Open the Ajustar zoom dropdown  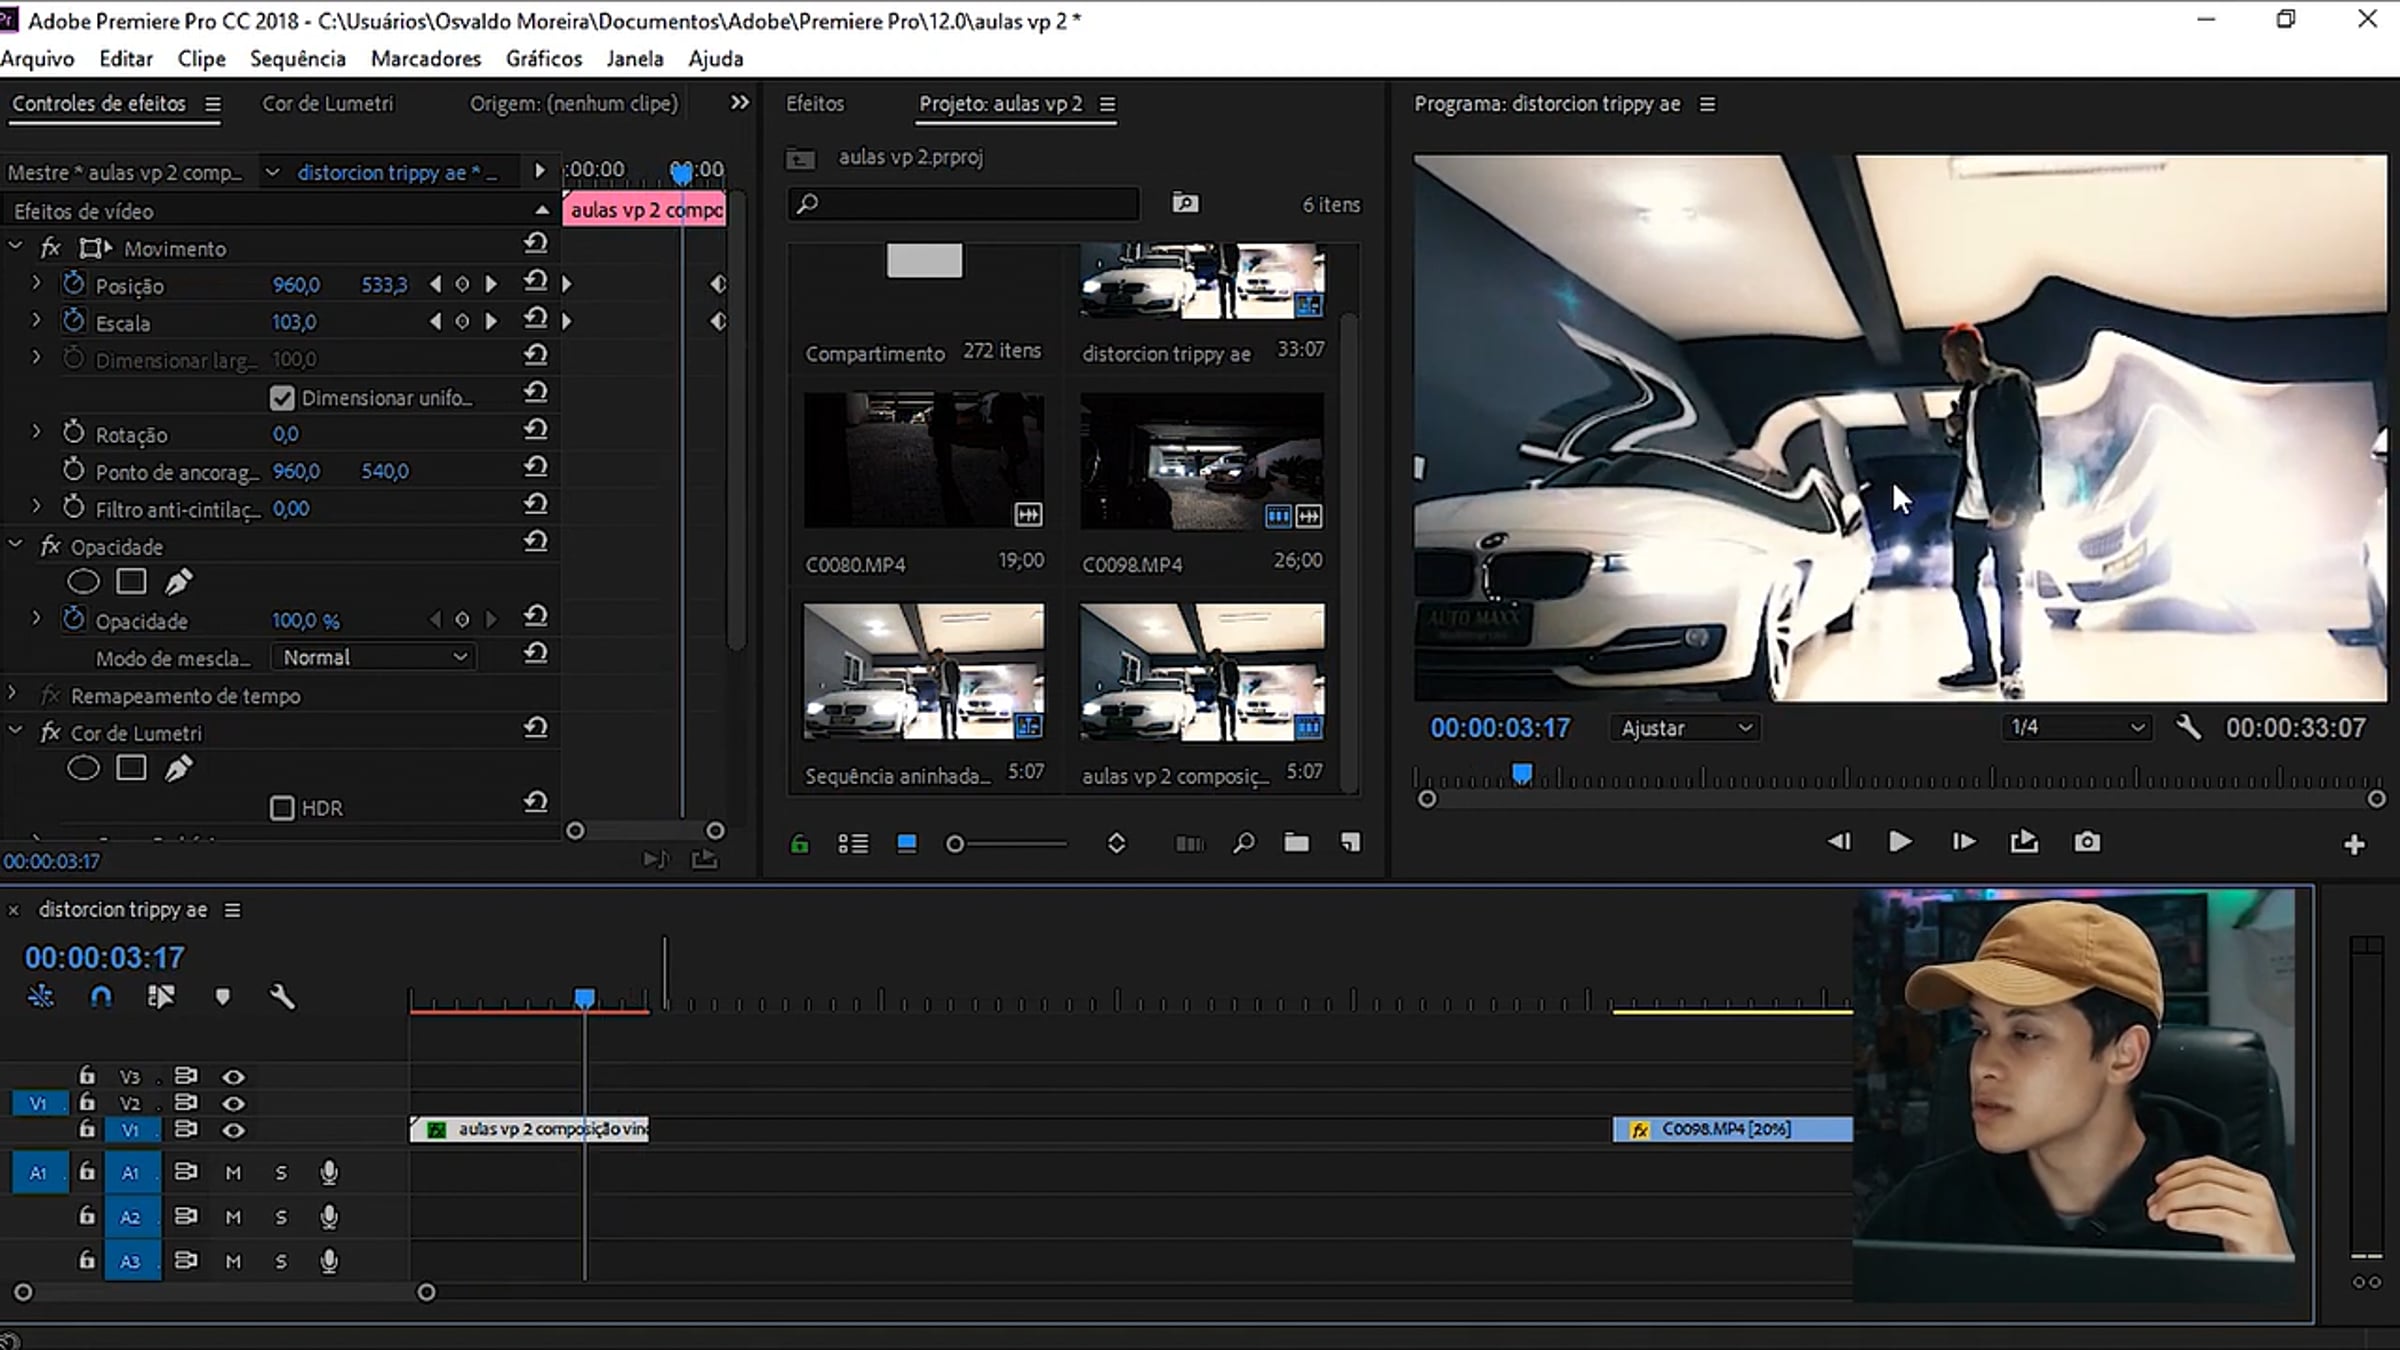pyautogui.click(x=1685, y=728)
